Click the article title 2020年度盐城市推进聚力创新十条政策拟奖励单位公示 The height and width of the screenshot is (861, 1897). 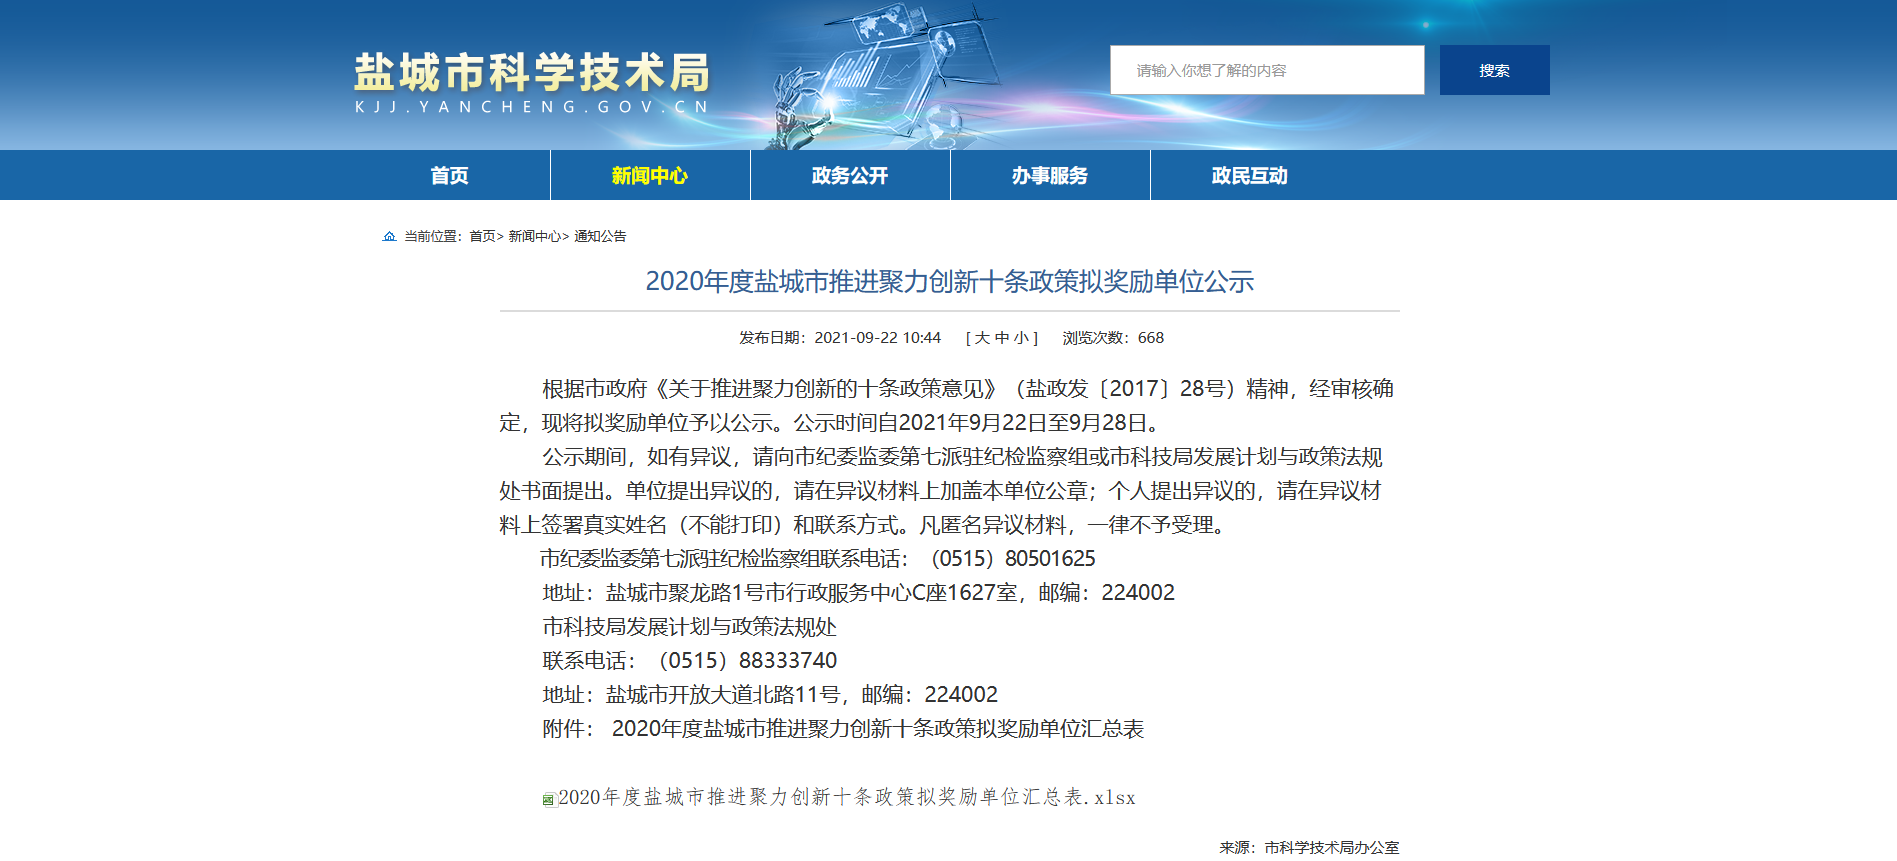[949, 282]
